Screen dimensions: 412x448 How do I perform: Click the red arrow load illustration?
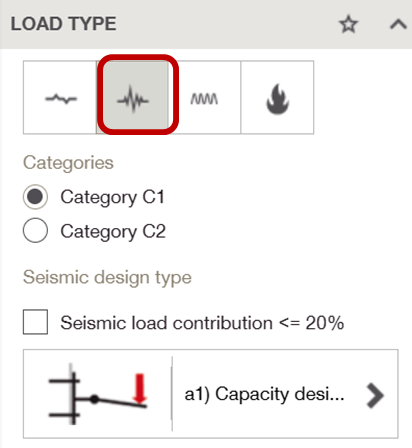(140, 388)
